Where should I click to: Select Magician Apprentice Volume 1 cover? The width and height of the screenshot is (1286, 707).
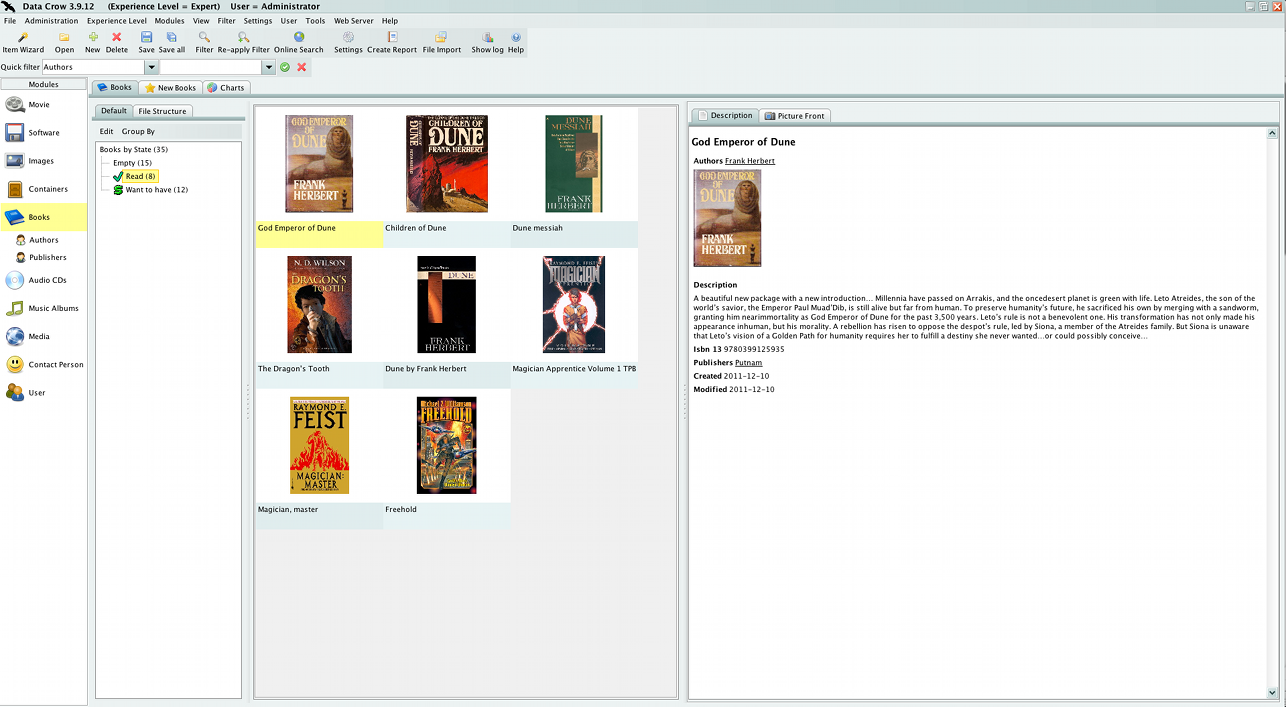click(x=574, y=305)
